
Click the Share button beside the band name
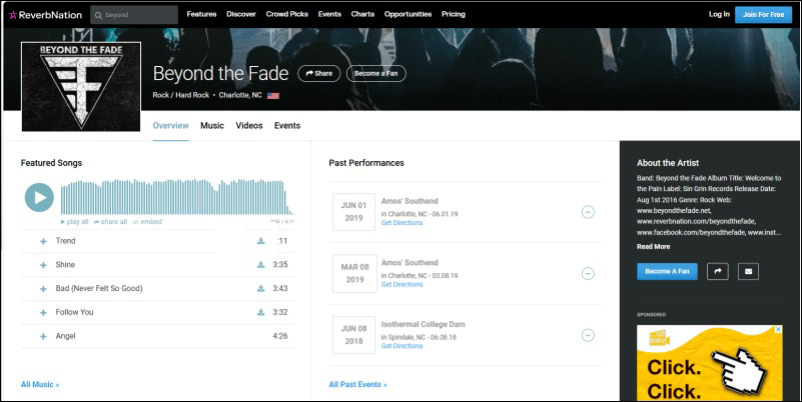tap(319, 74)
